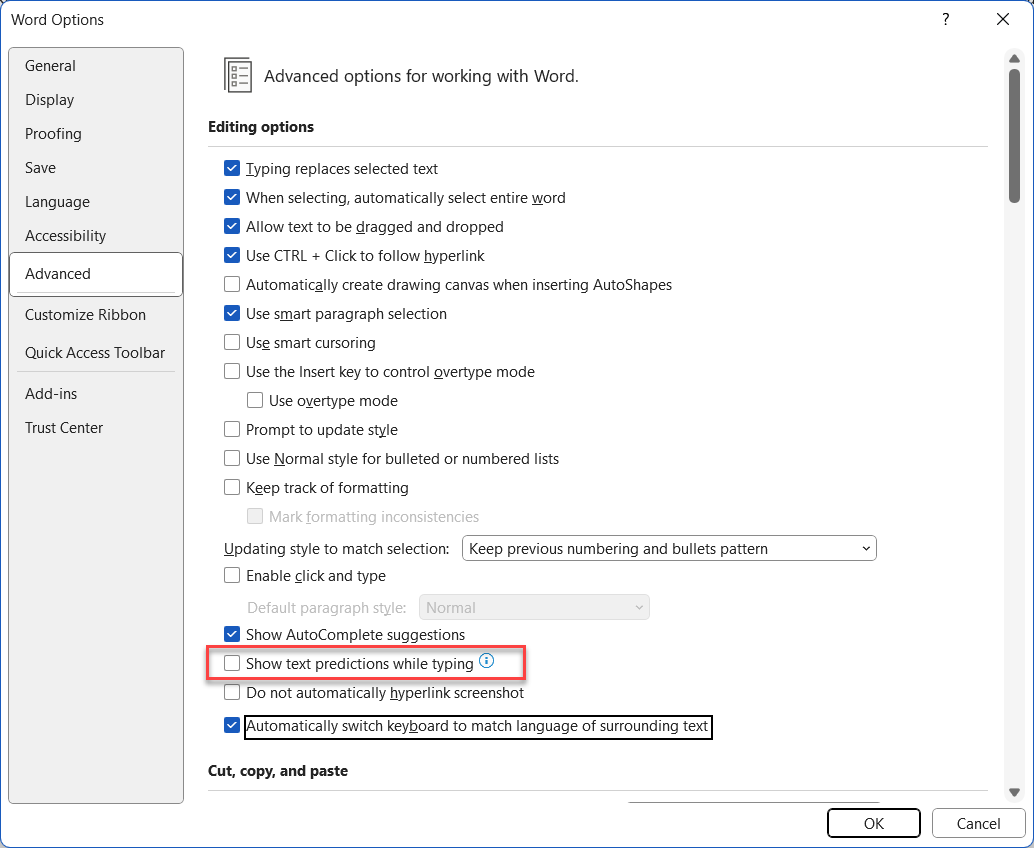Uncheck Typing replaces selected text
The image size is (1034, 848).
click(231, 169)
